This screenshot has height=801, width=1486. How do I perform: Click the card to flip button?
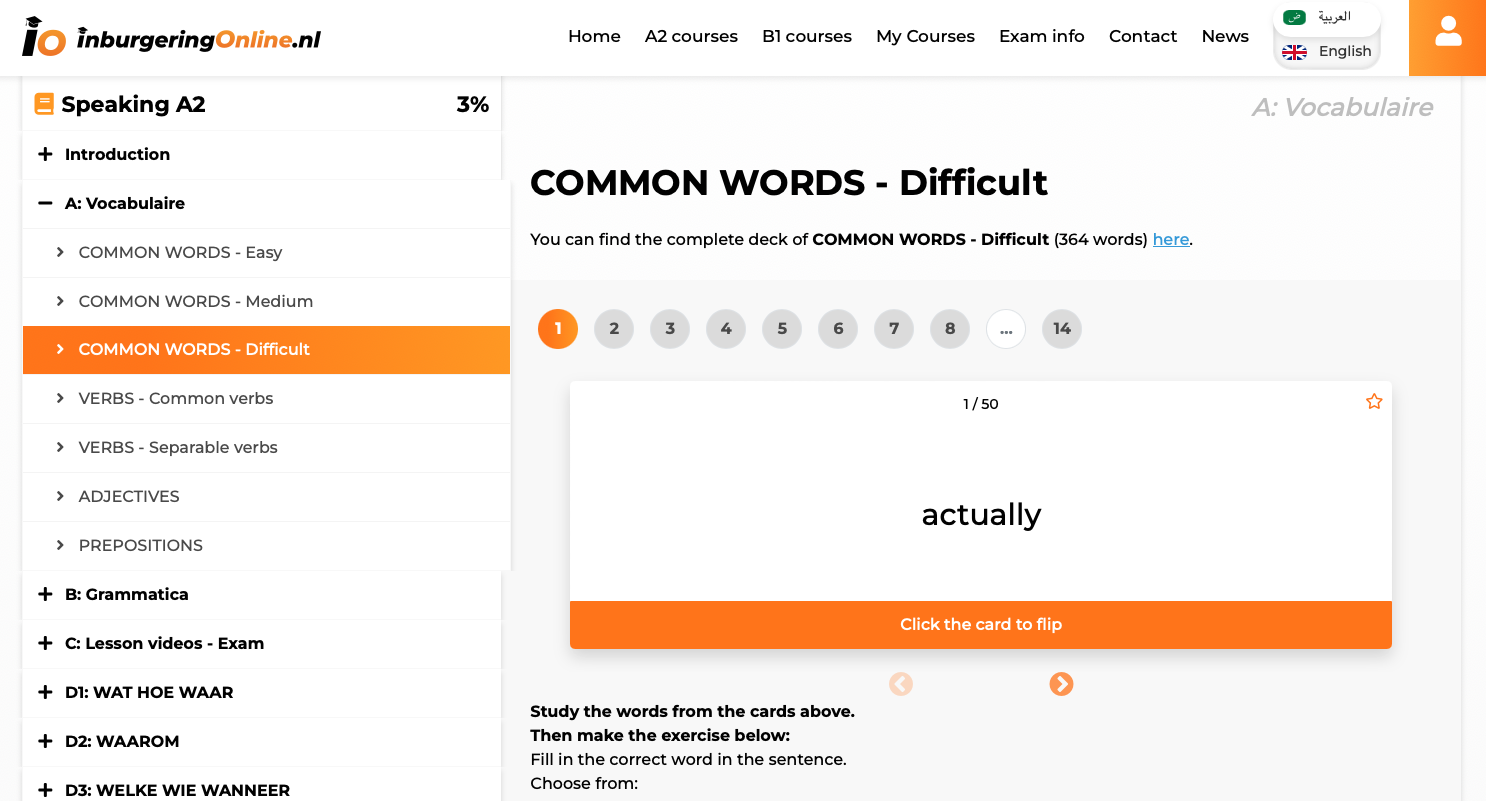(980, 624)
